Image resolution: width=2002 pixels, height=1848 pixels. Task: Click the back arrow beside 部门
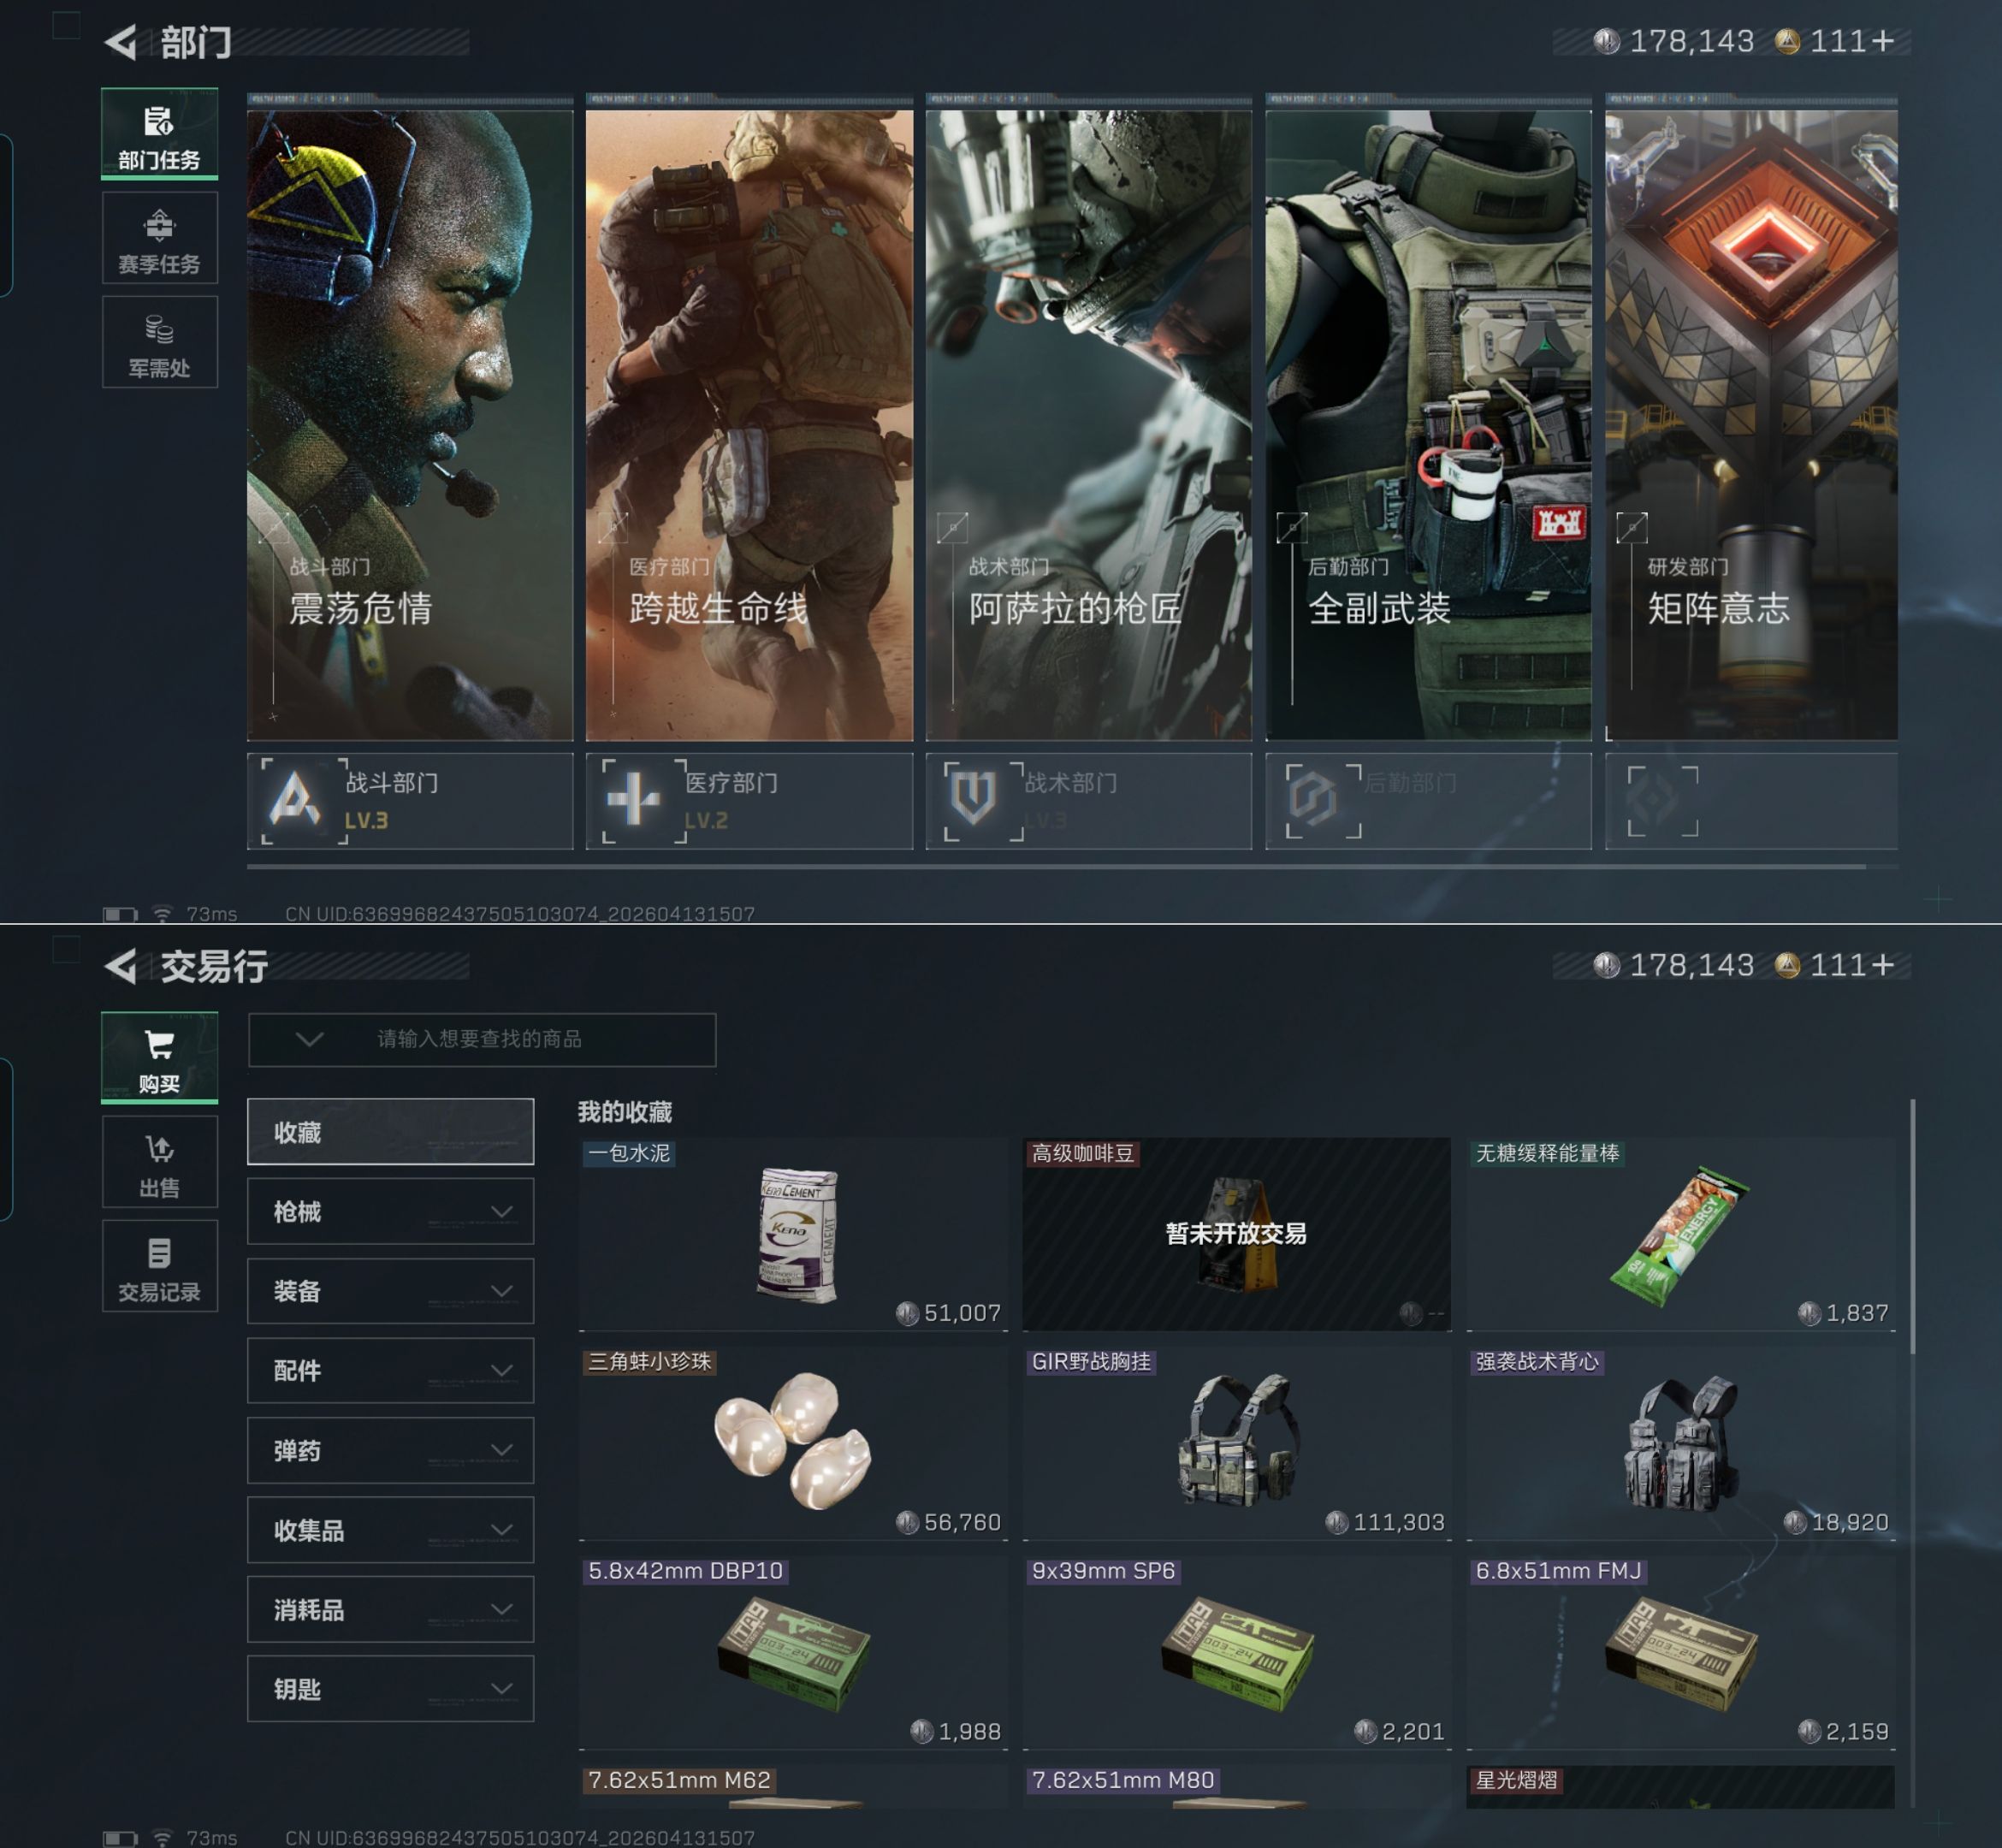coord(121,42)
